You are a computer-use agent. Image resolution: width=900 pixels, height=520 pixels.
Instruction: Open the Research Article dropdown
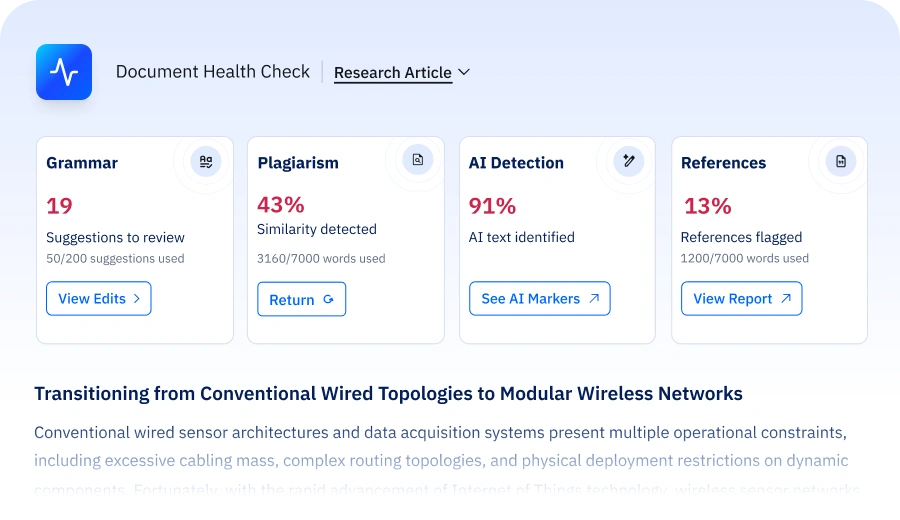402,73
